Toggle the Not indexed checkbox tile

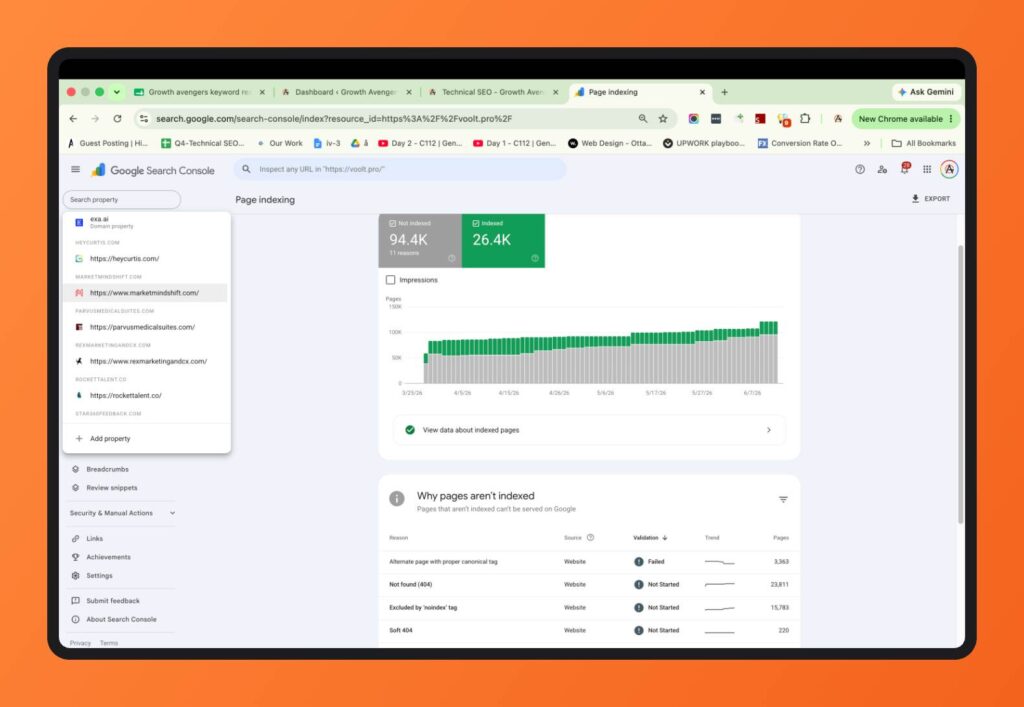coord(420,241)
